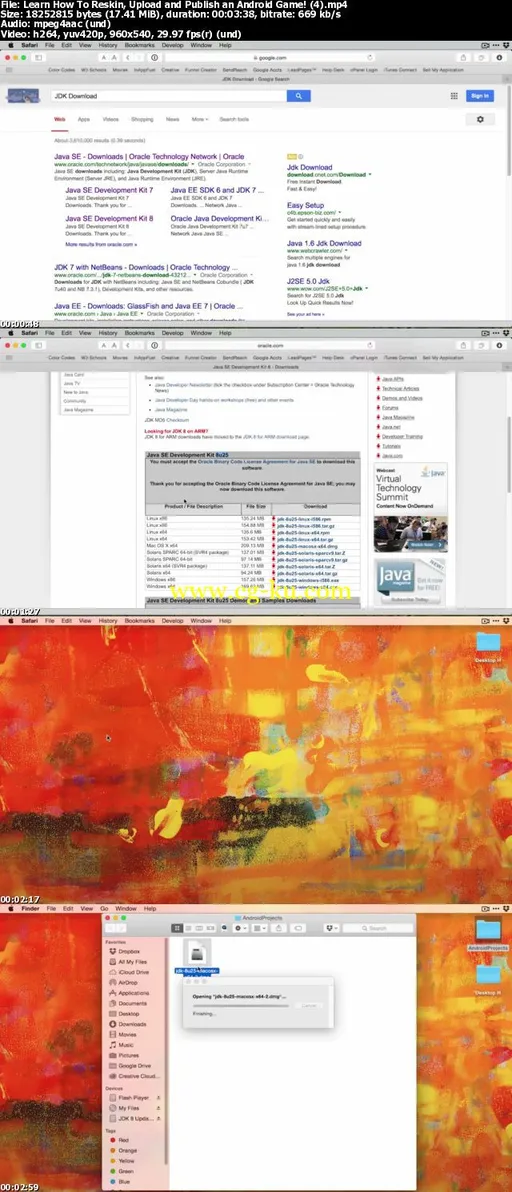Click the JDK Download Google search field
Image resolution: width=512 pixels, height=1192 pixels.
click(169, 96)
